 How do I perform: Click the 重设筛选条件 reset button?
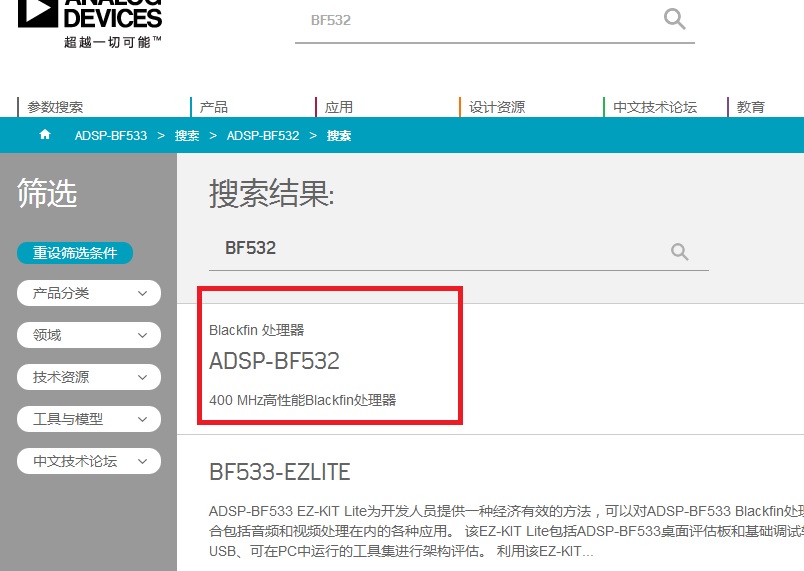[x=75, y=253]
